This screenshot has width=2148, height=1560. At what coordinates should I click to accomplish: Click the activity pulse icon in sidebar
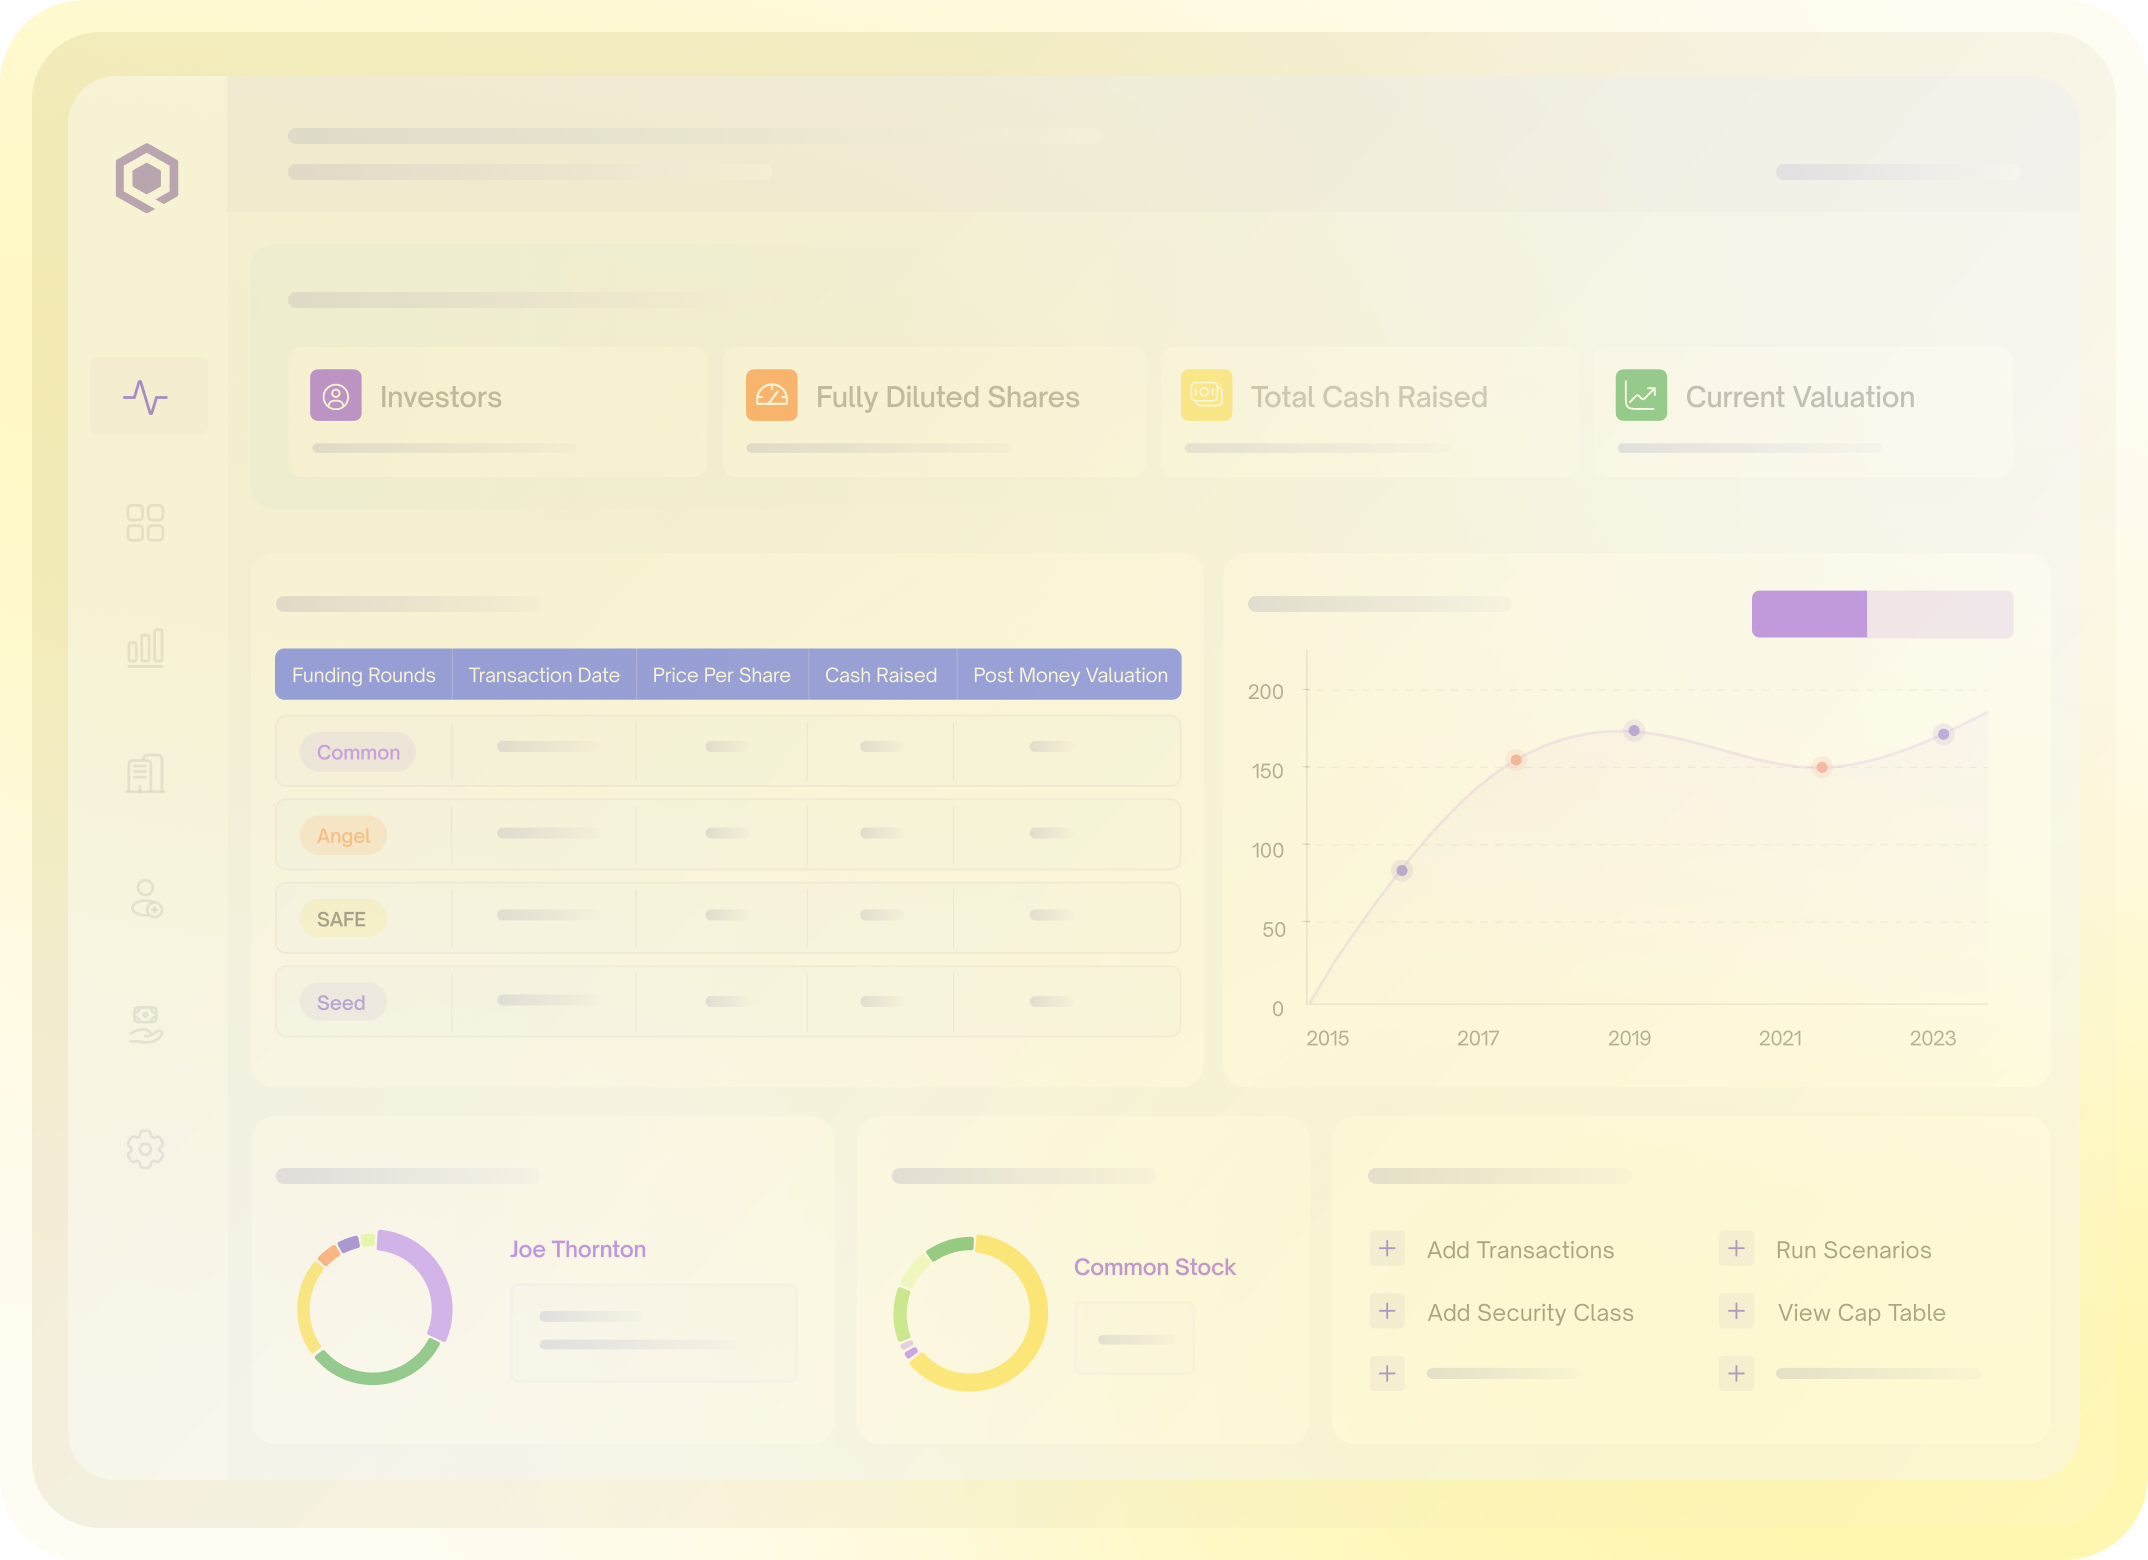point(146,397)
